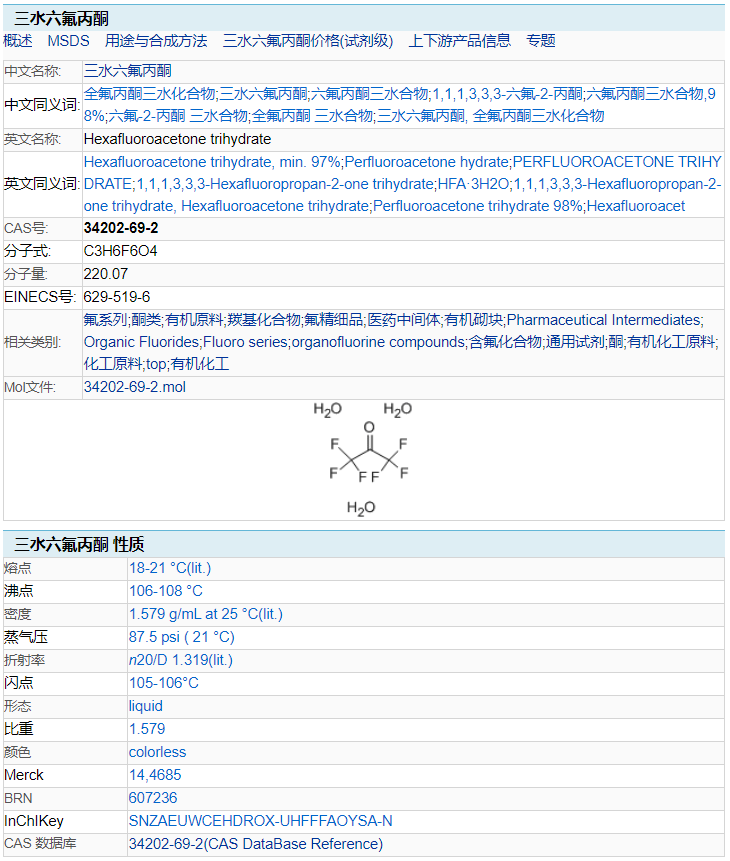This screenshot has width=730, height=861.
Task: Open the 有机砌块 category link
Action: 473,320
